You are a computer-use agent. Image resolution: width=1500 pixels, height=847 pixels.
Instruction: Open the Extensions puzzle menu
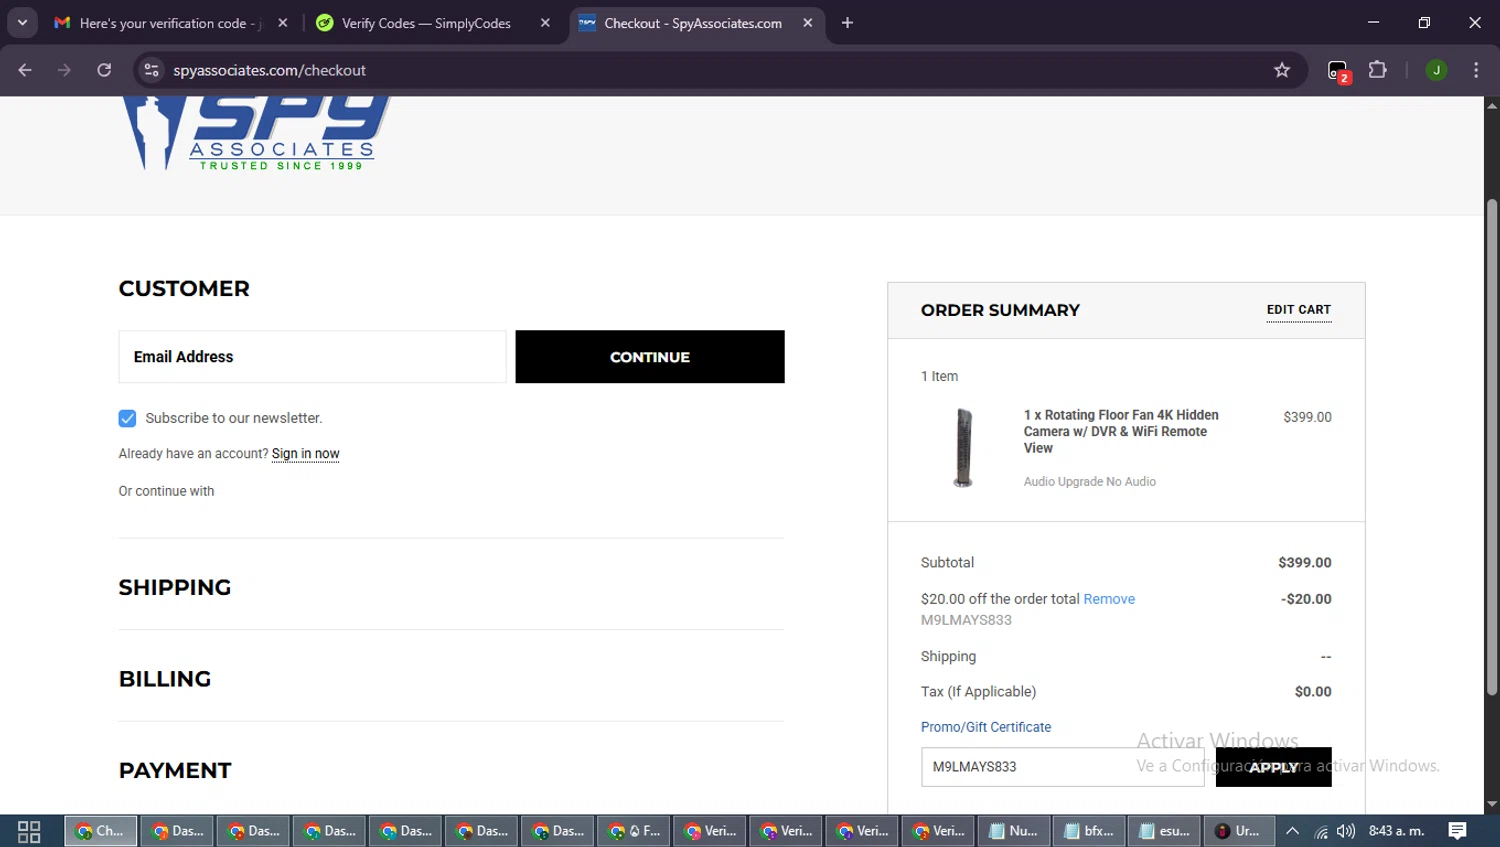tap(1378, 70)
